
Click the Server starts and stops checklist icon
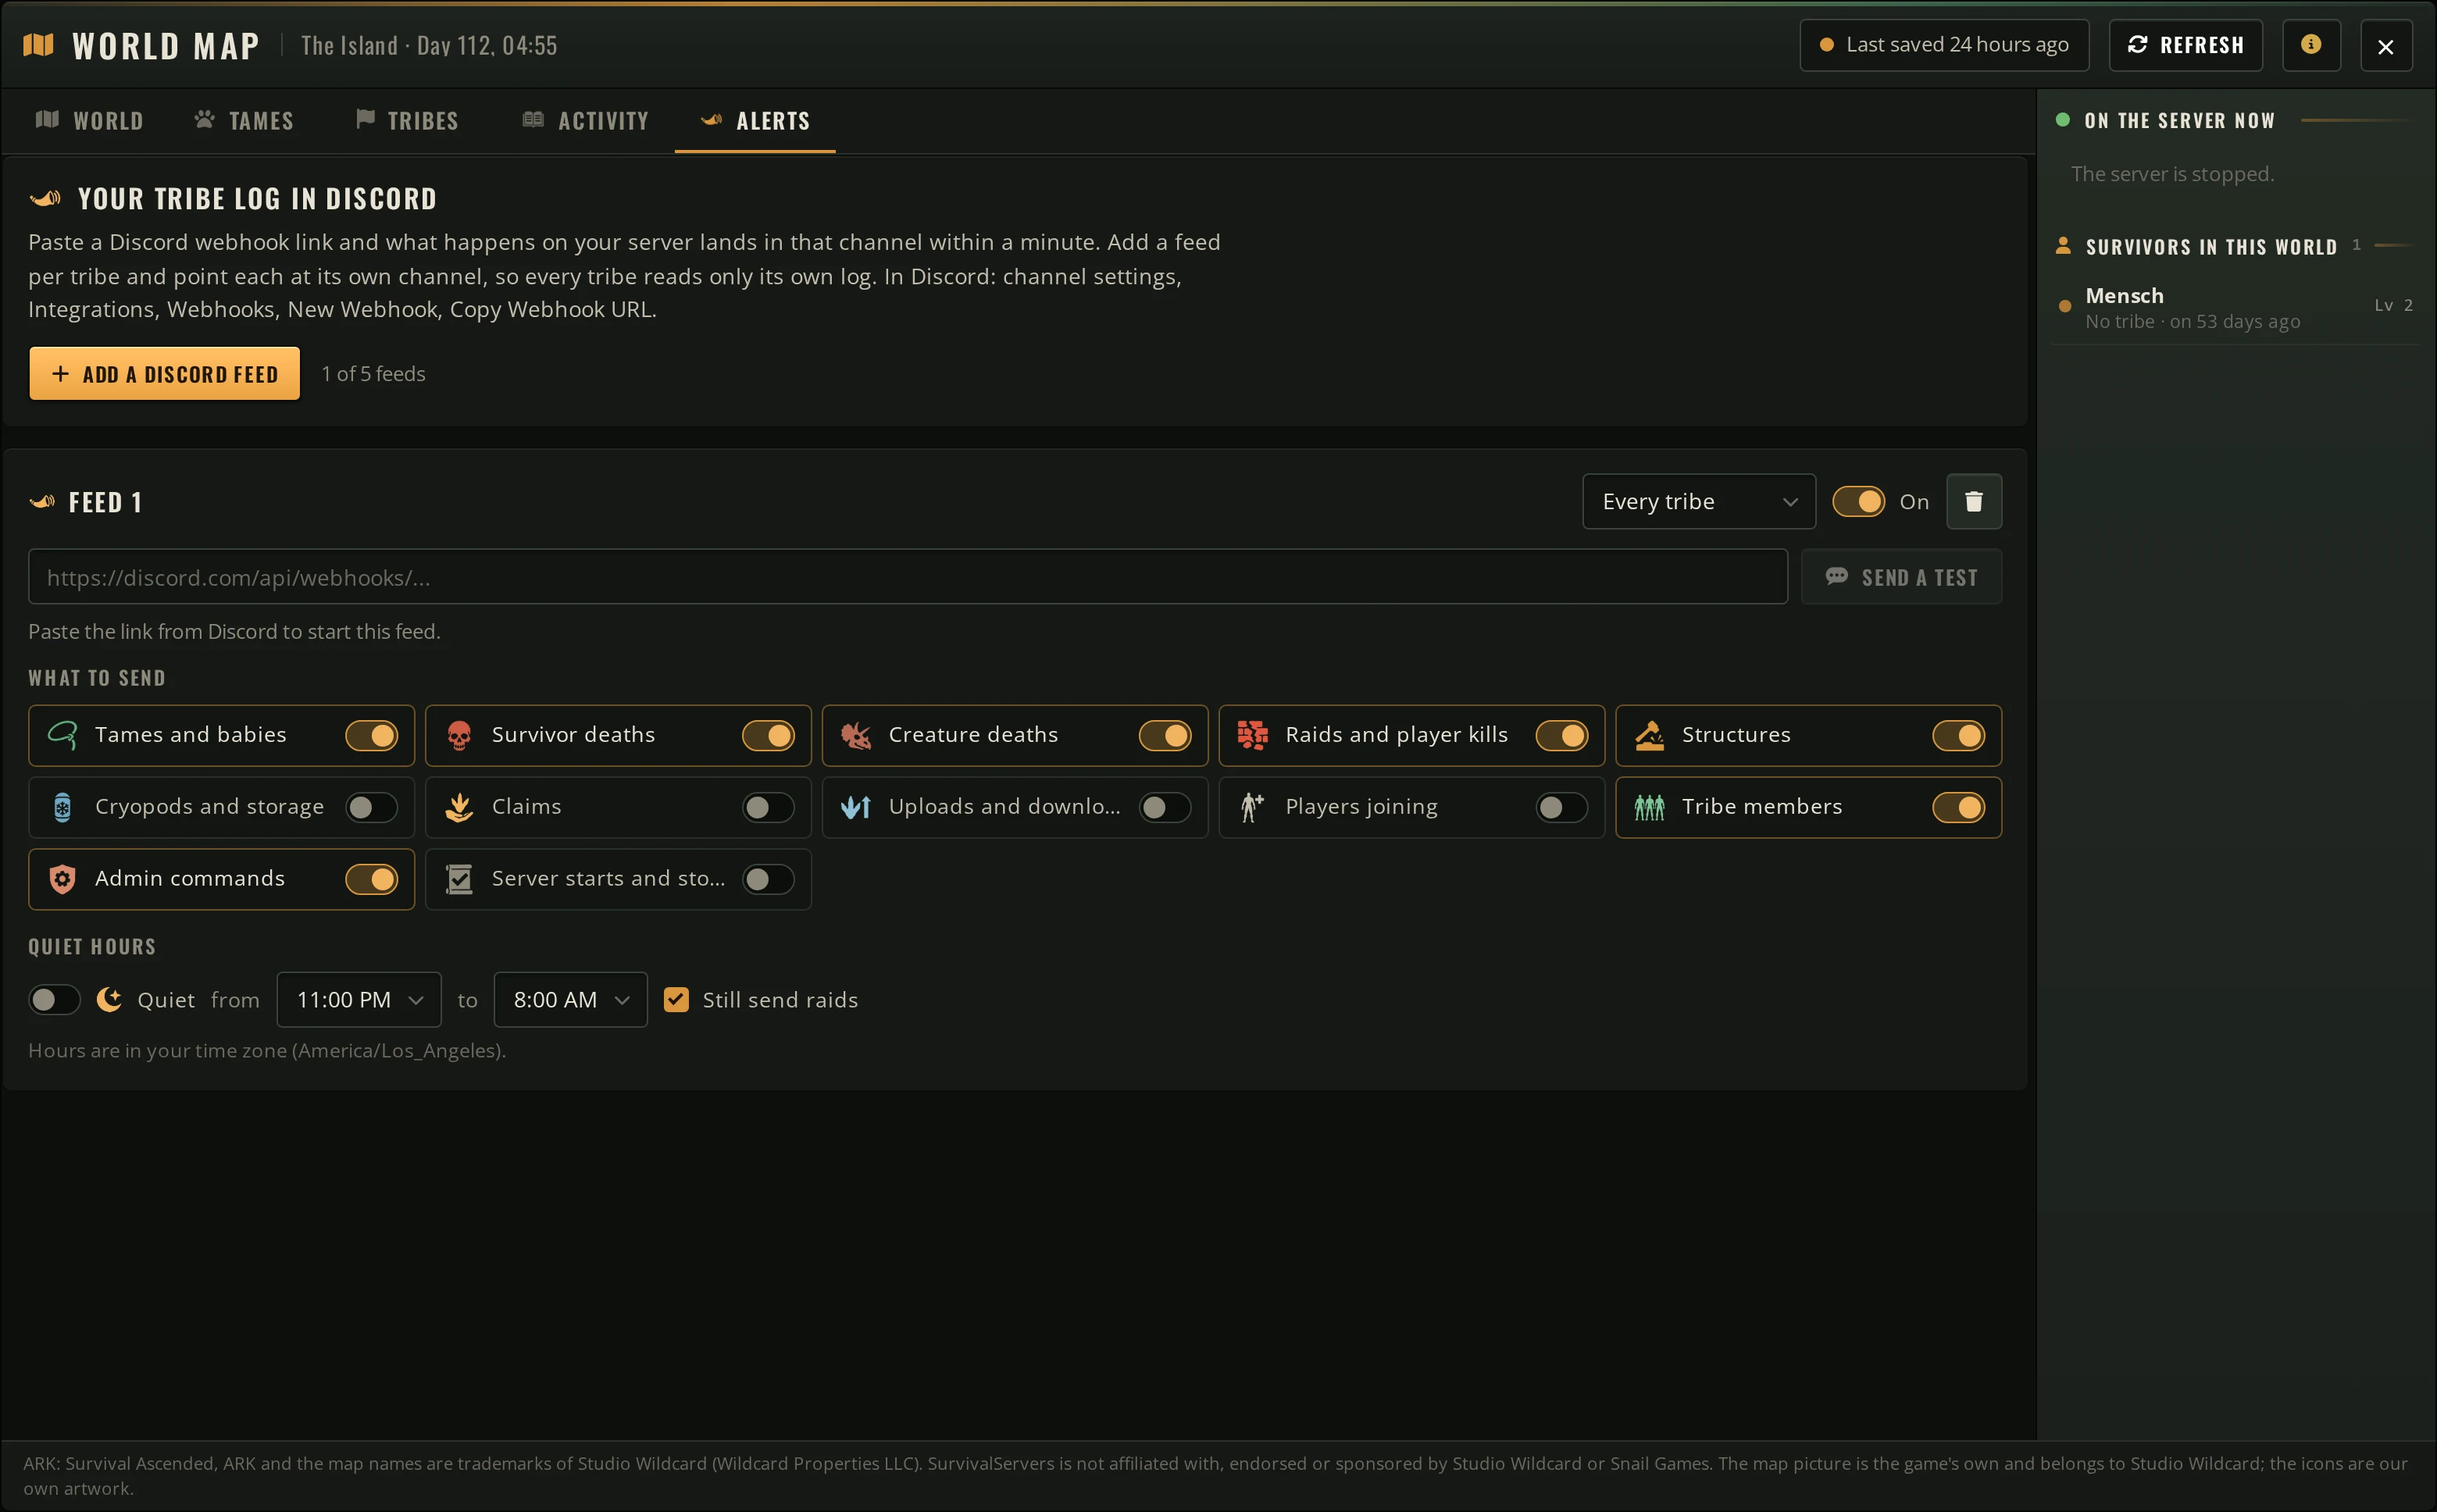[x=459, y=879]
